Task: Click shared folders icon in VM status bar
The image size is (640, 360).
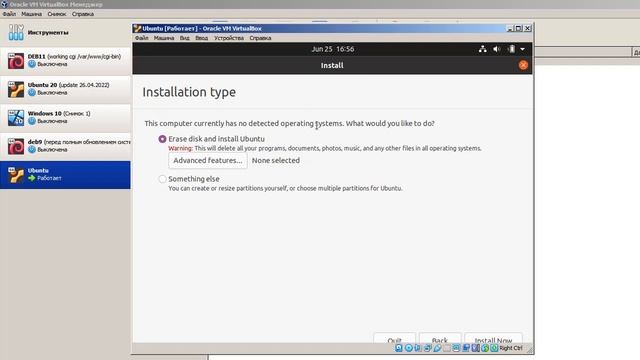Action: 447,348
